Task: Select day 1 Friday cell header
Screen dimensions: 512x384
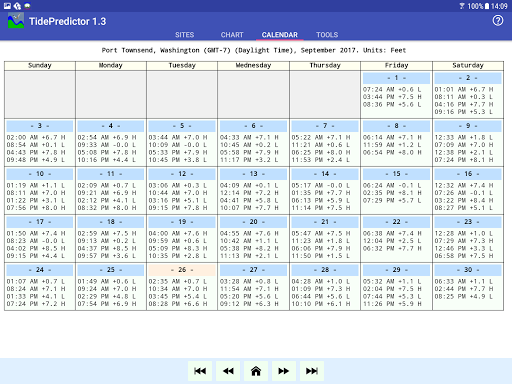Action: tap(396, 78)
